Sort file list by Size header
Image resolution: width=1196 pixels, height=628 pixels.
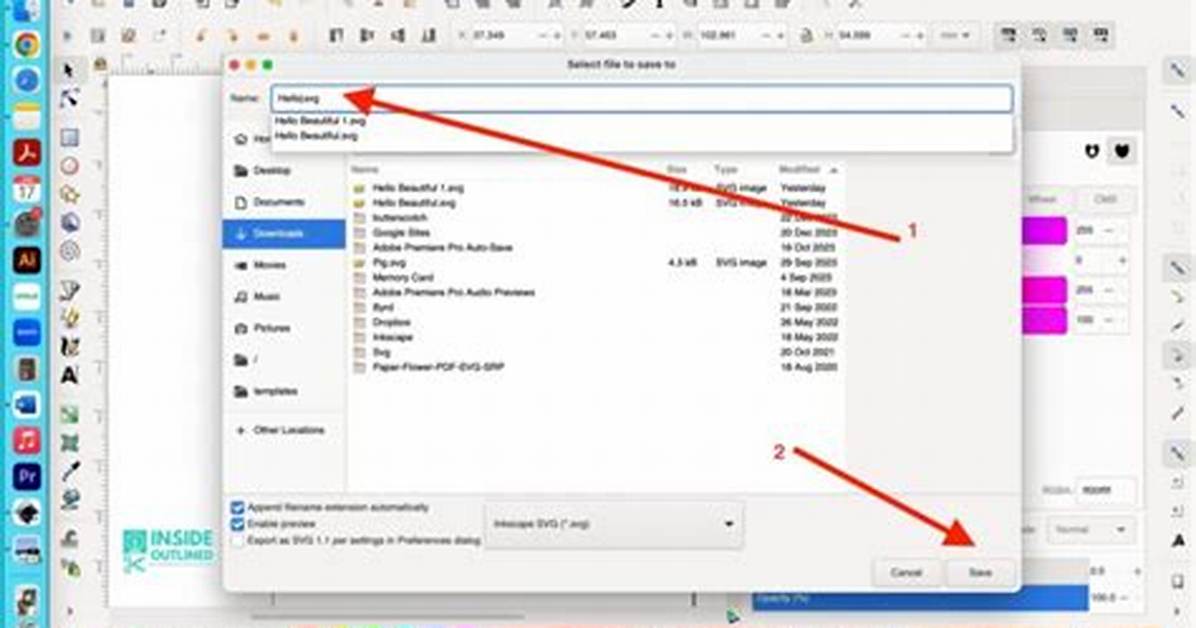click(x=678, y=169)
